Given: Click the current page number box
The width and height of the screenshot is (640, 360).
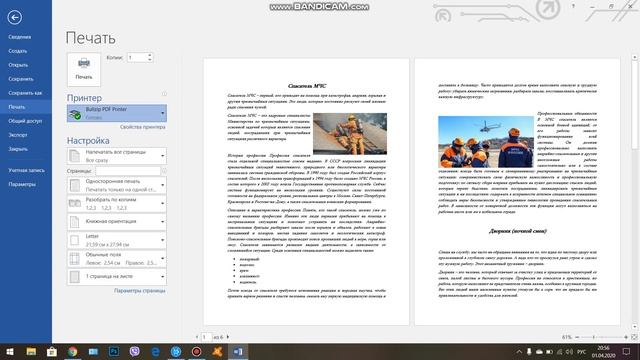Looking at the screenshot, I should [207, 337].
